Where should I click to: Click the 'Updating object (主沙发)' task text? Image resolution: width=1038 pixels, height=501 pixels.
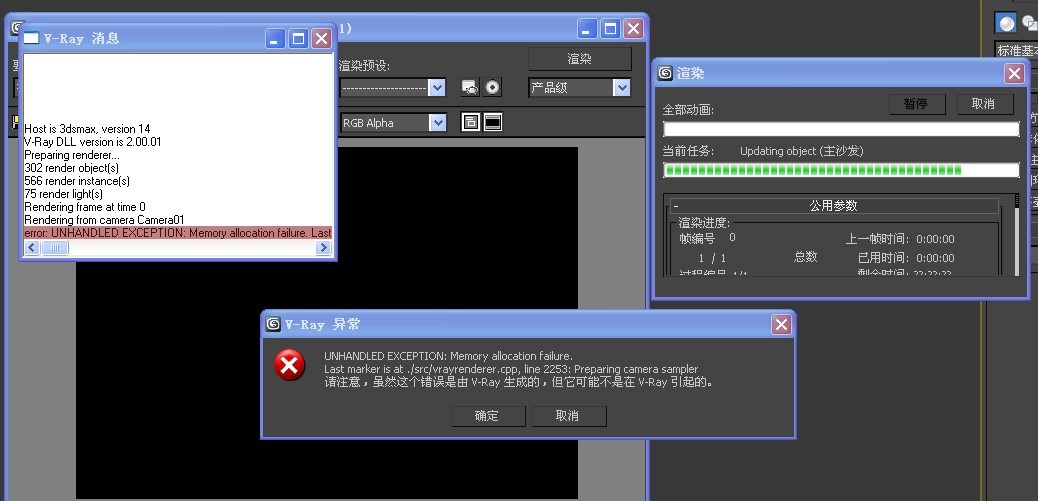(802, 151)
